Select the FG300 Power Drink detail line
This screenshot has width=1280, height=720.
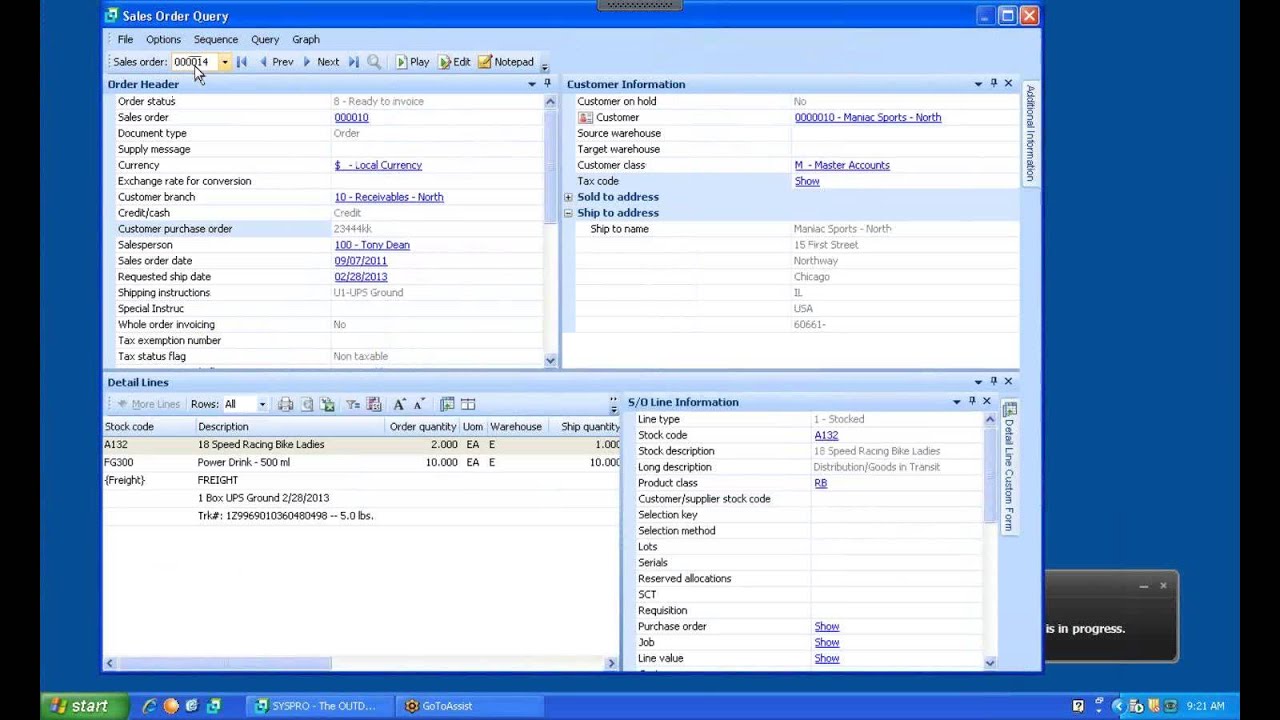coord(362,462)
